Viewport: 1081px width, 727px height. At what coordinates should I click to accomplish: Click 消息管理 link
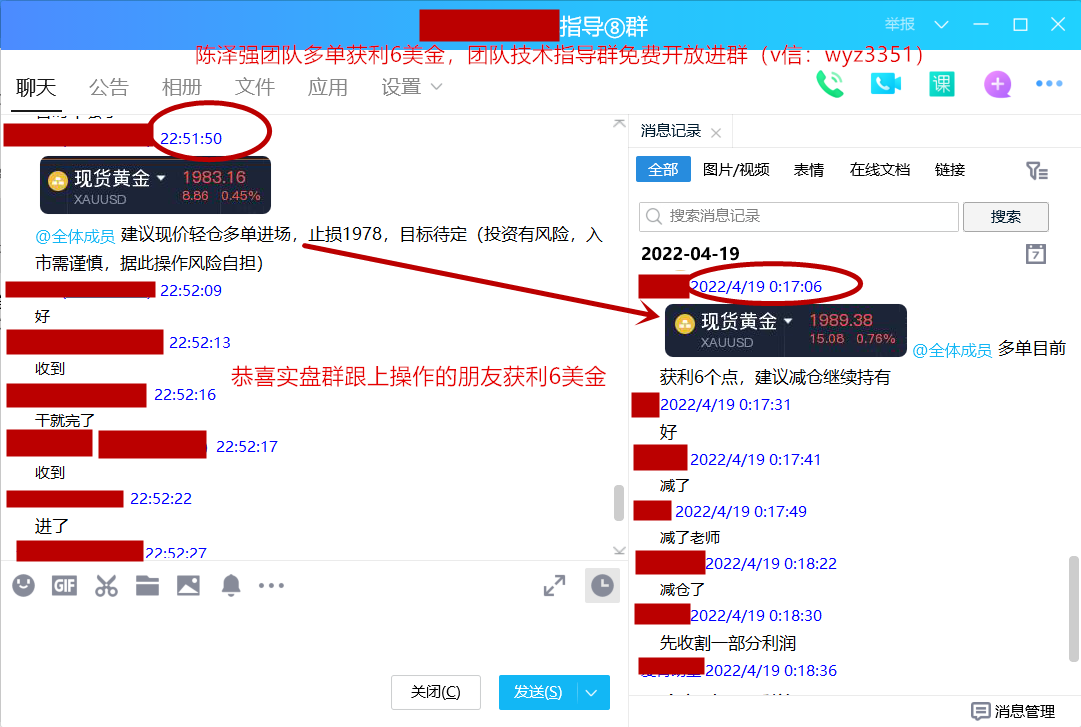tap(1024, 711)
